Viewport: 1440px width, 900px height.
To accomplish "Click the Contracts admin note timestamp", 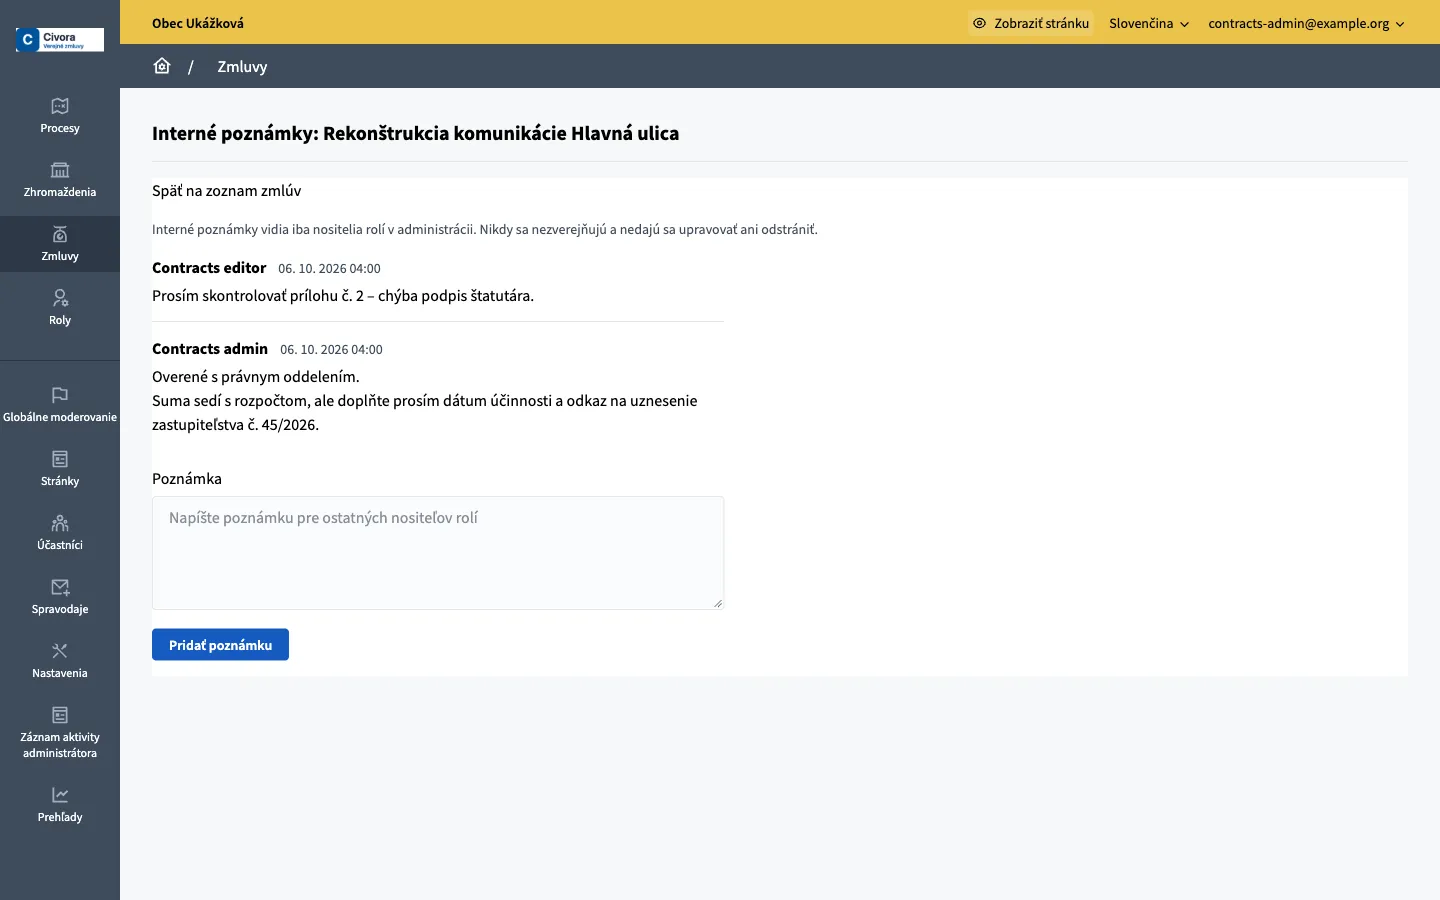I will 331,350.
